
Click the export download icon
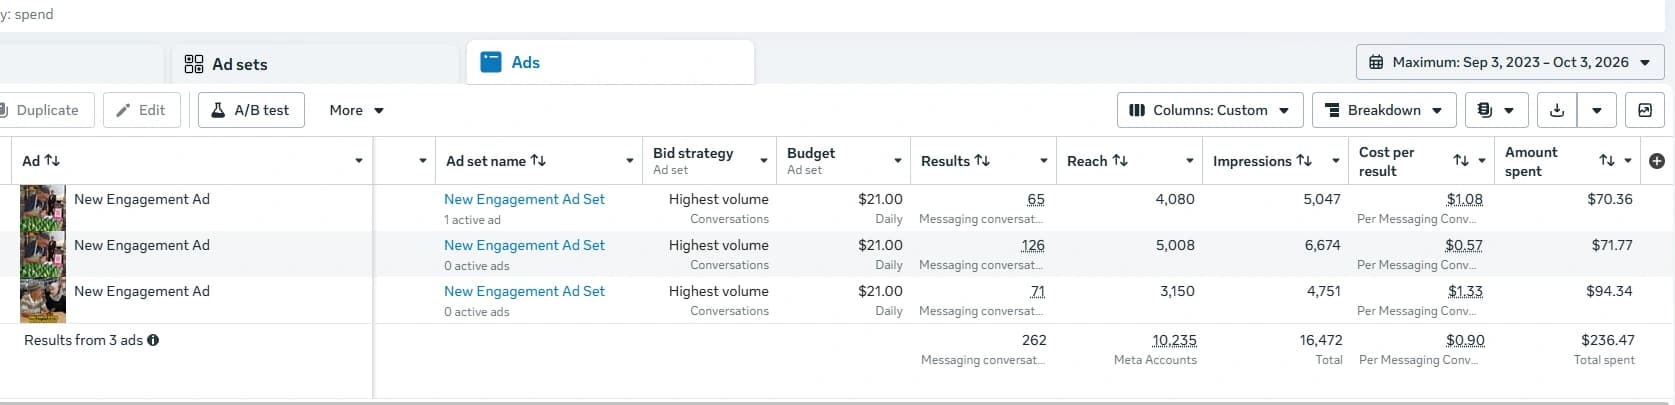[1556, 111]
